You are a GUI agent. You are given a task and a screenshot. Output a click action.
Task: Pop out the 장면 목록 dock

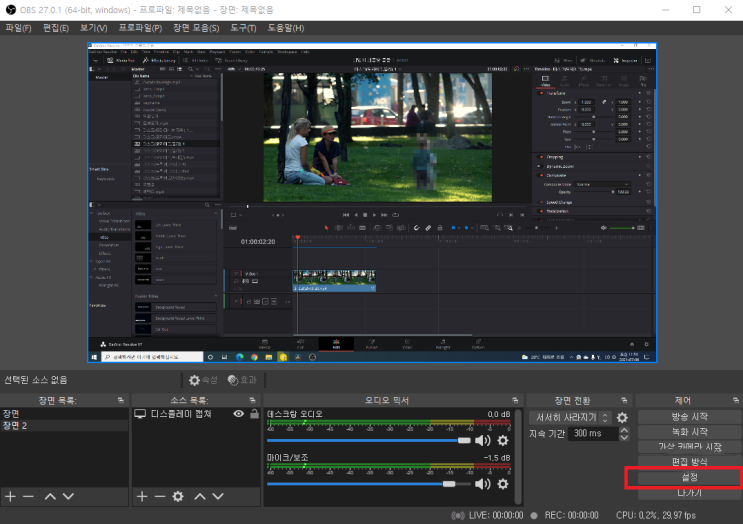click(121, 400)
